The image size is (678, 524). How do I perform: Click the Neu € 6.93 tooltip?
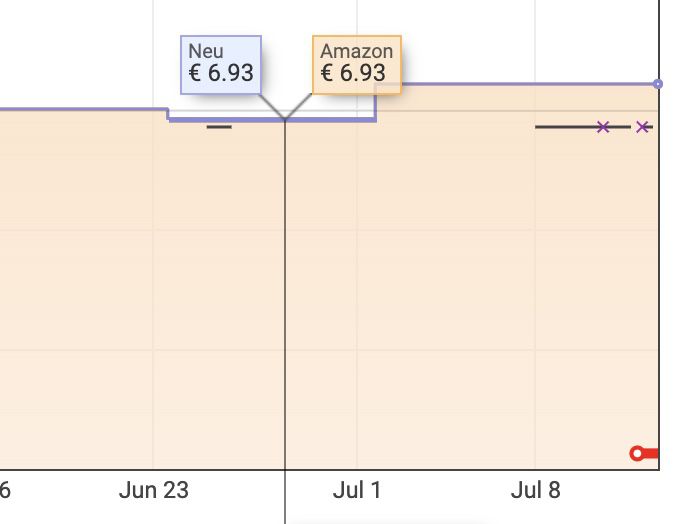tap(221, 65)
